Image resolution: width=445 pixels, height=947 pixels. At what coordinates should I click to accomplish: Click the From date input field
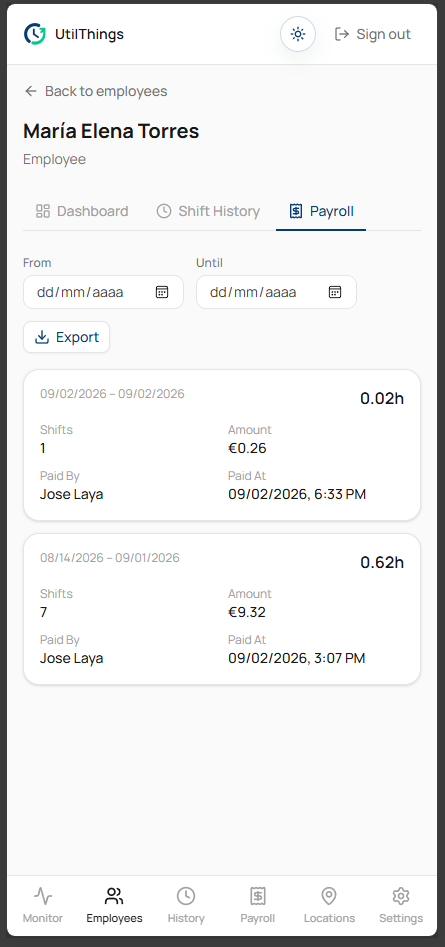pyautogui.click(x=103, y=292)
